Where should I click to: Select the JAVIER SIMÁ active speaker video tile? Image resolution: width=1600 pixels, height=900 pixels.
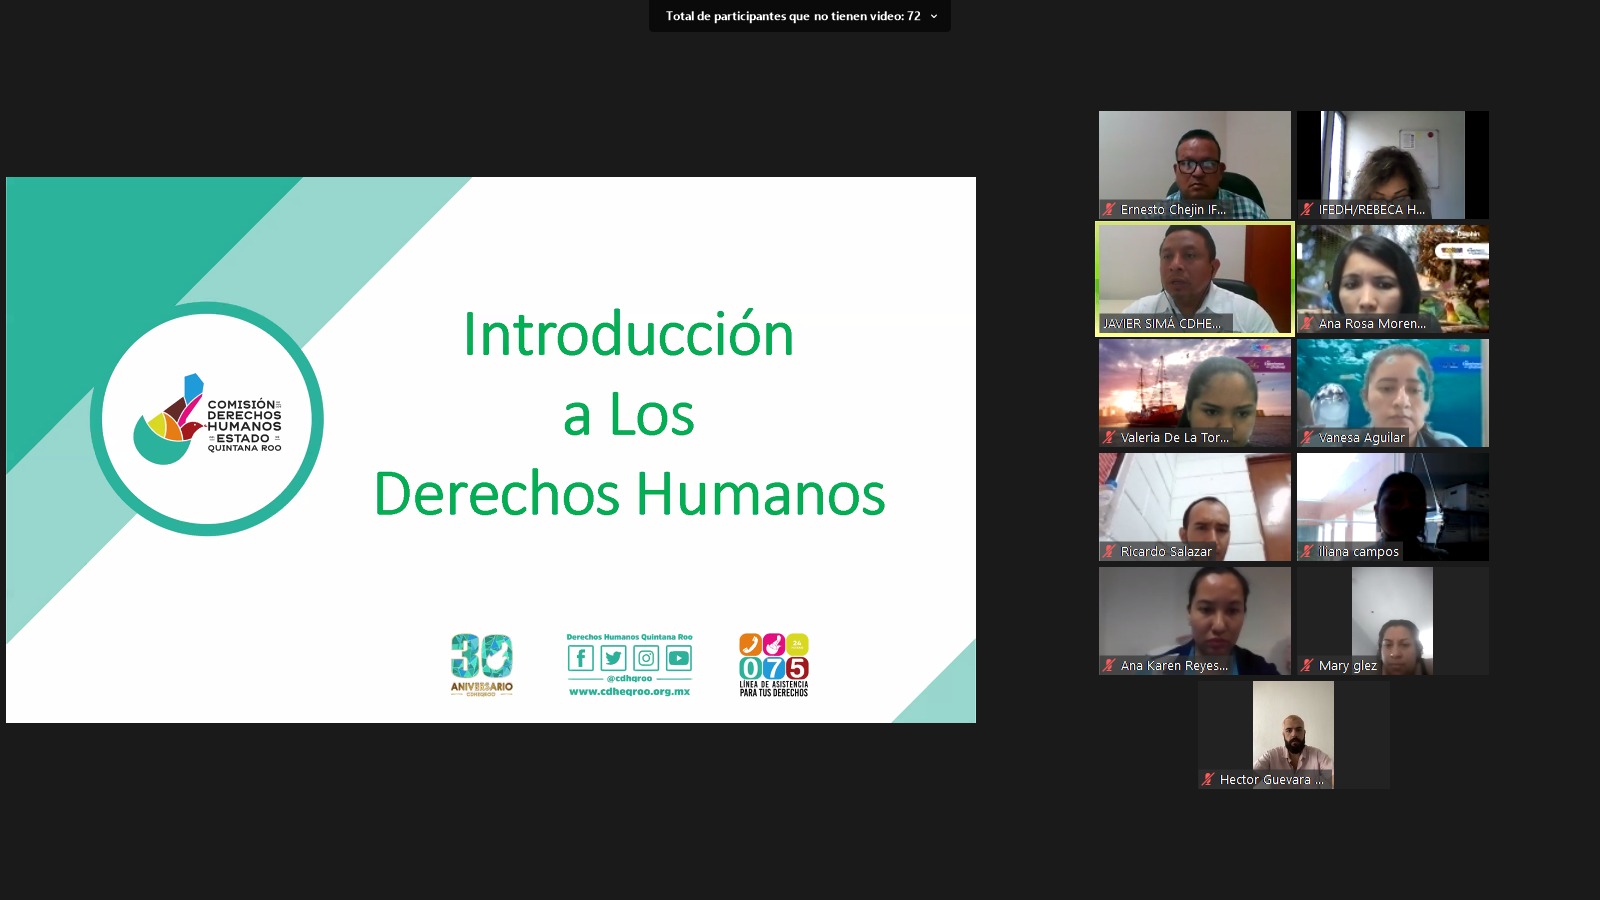1194,278
